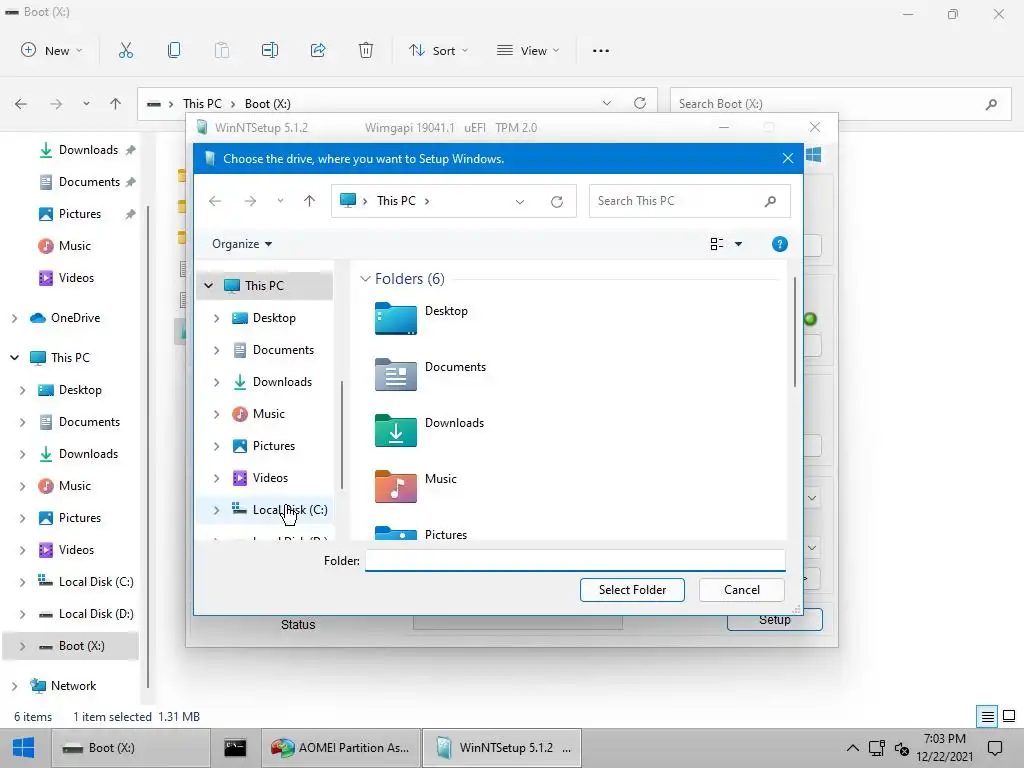This screenshot has width=1024, height=768.
Task: Refresh the Boot (X:) address bar
Action: [640, 103]
